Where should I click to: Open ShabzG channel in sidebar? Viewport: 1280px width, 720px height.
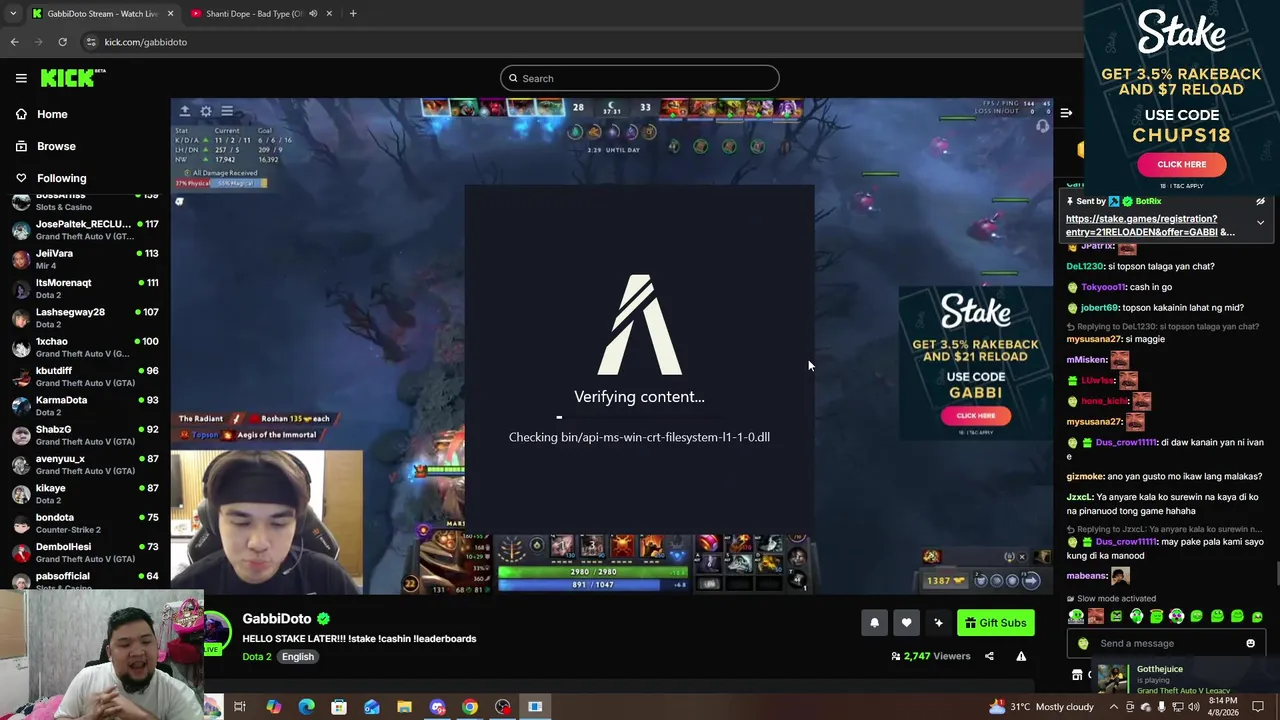(x=85, y=435)
